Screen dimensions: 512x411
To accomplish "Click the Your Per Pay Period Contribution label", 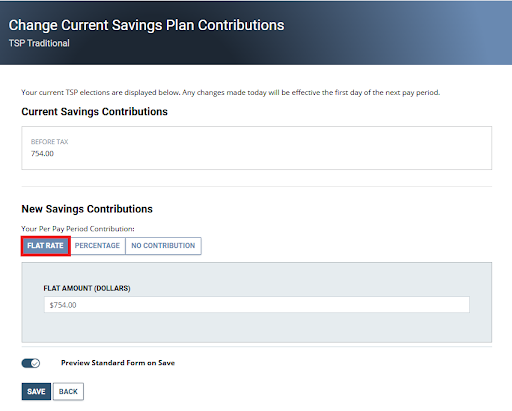I will pos(78,229).
